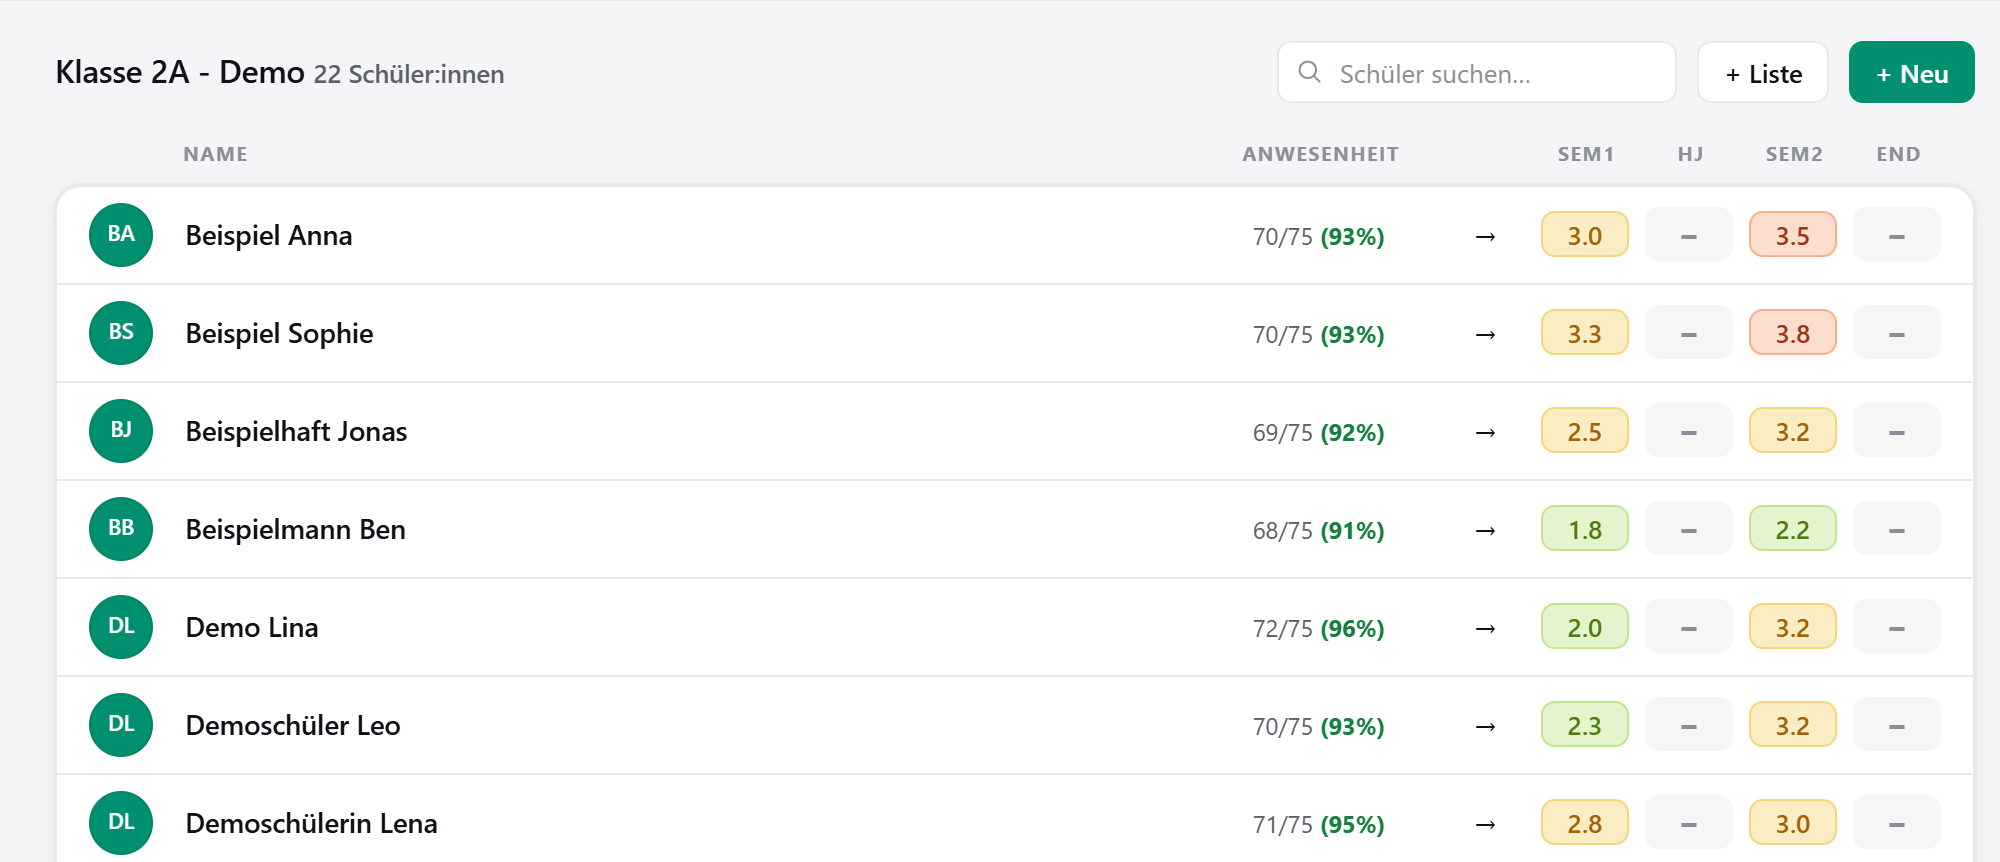Select Beispiel Anna's SEM1 grade 3.0
Screen dimensions: 2000x862
point(1585,235)
